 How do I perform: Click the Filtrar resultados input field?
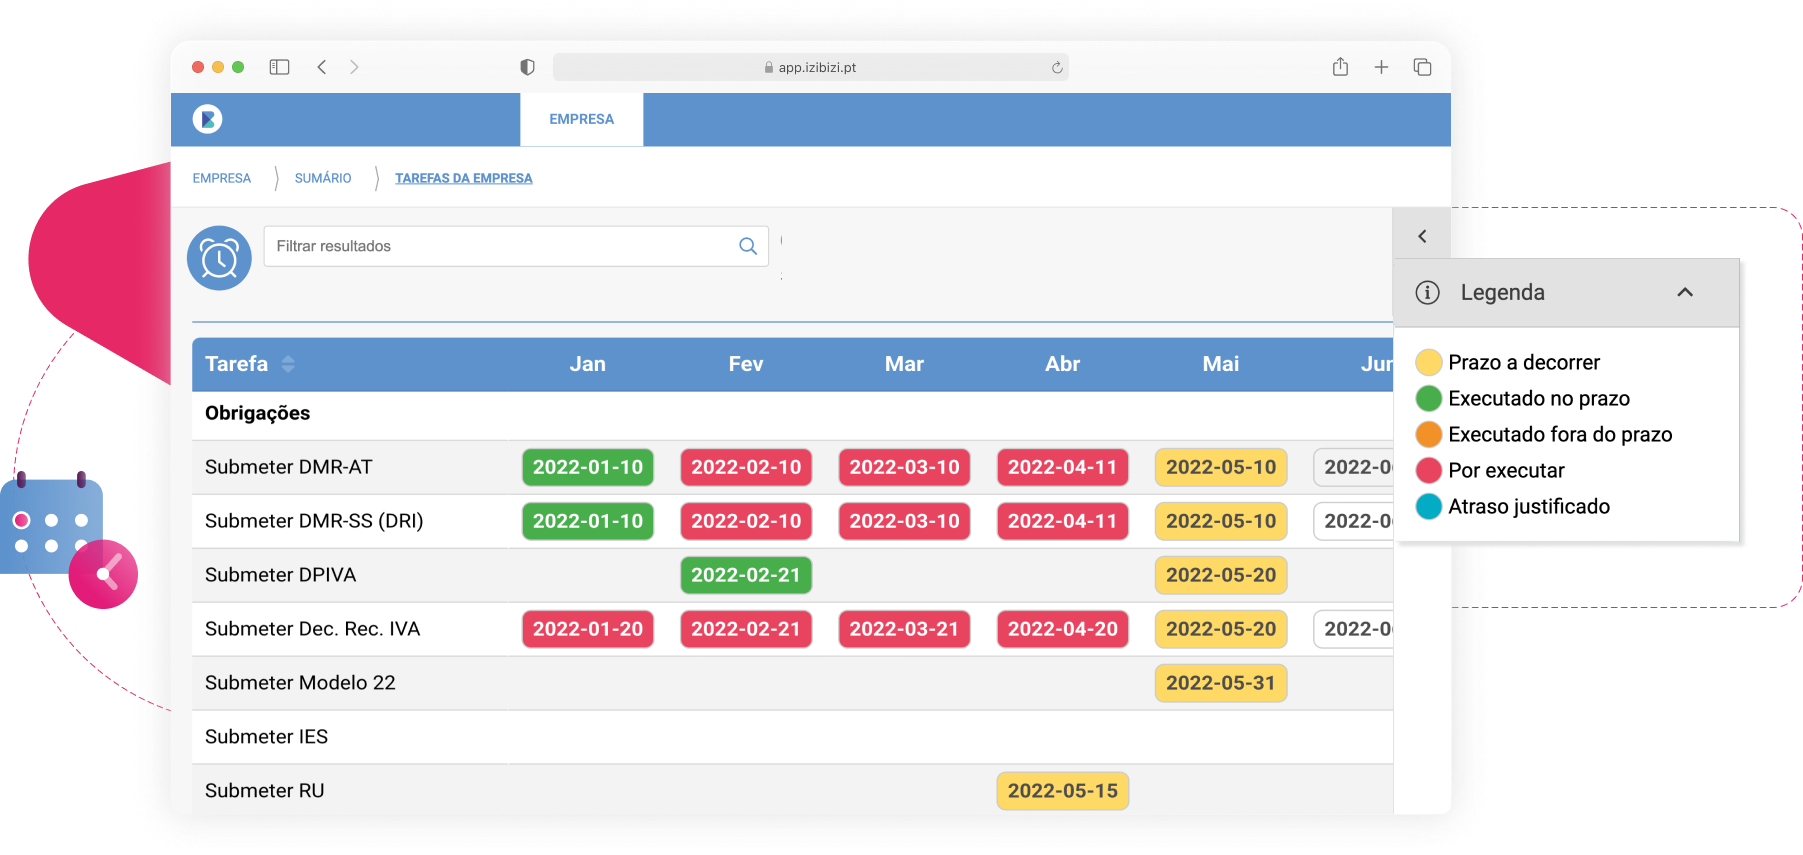pos(500,246)
